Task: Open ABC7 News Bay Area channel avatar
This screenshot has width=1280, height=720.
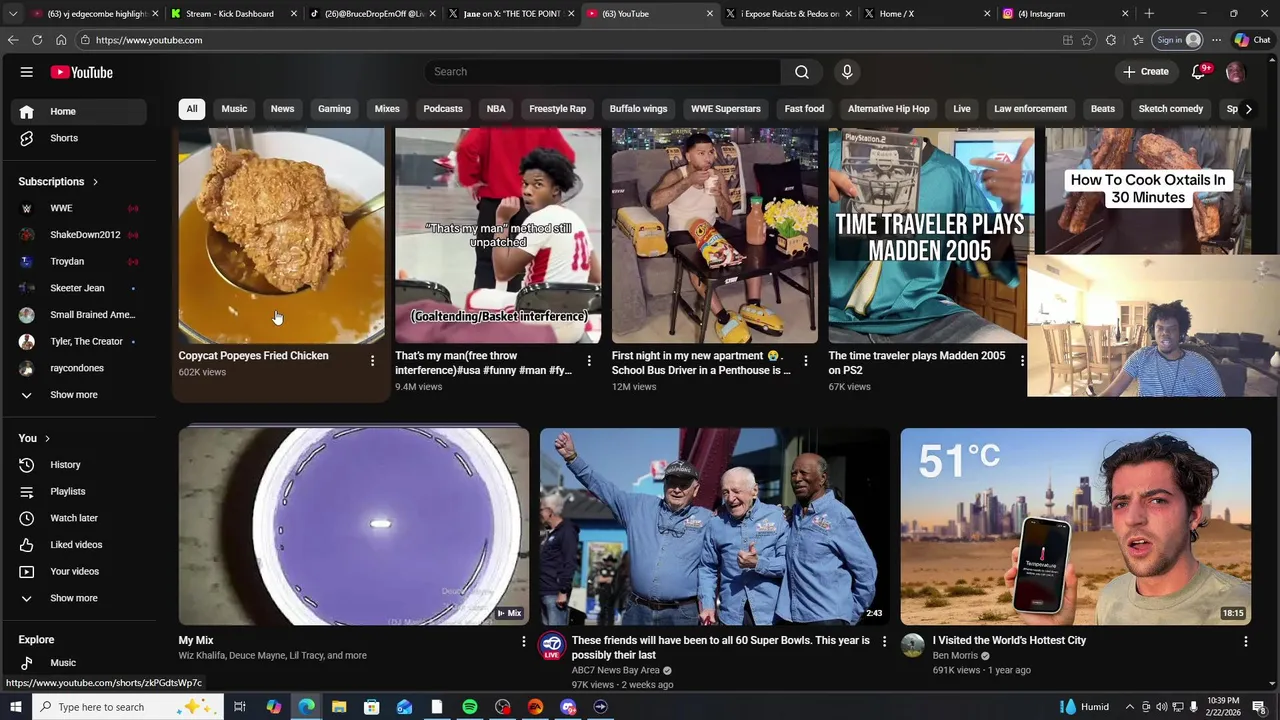Action: point(552,646)
